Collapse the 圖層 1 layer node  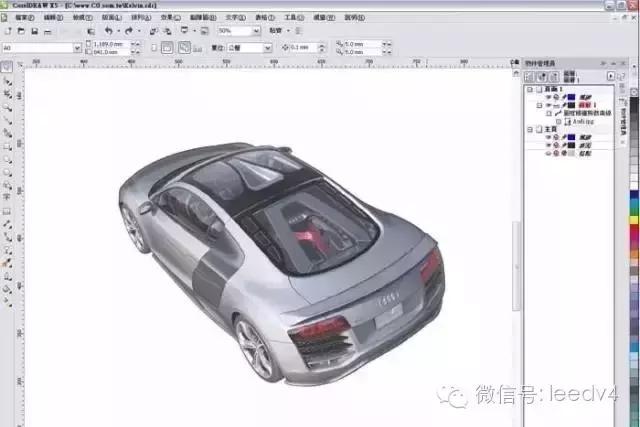point(540,105)
